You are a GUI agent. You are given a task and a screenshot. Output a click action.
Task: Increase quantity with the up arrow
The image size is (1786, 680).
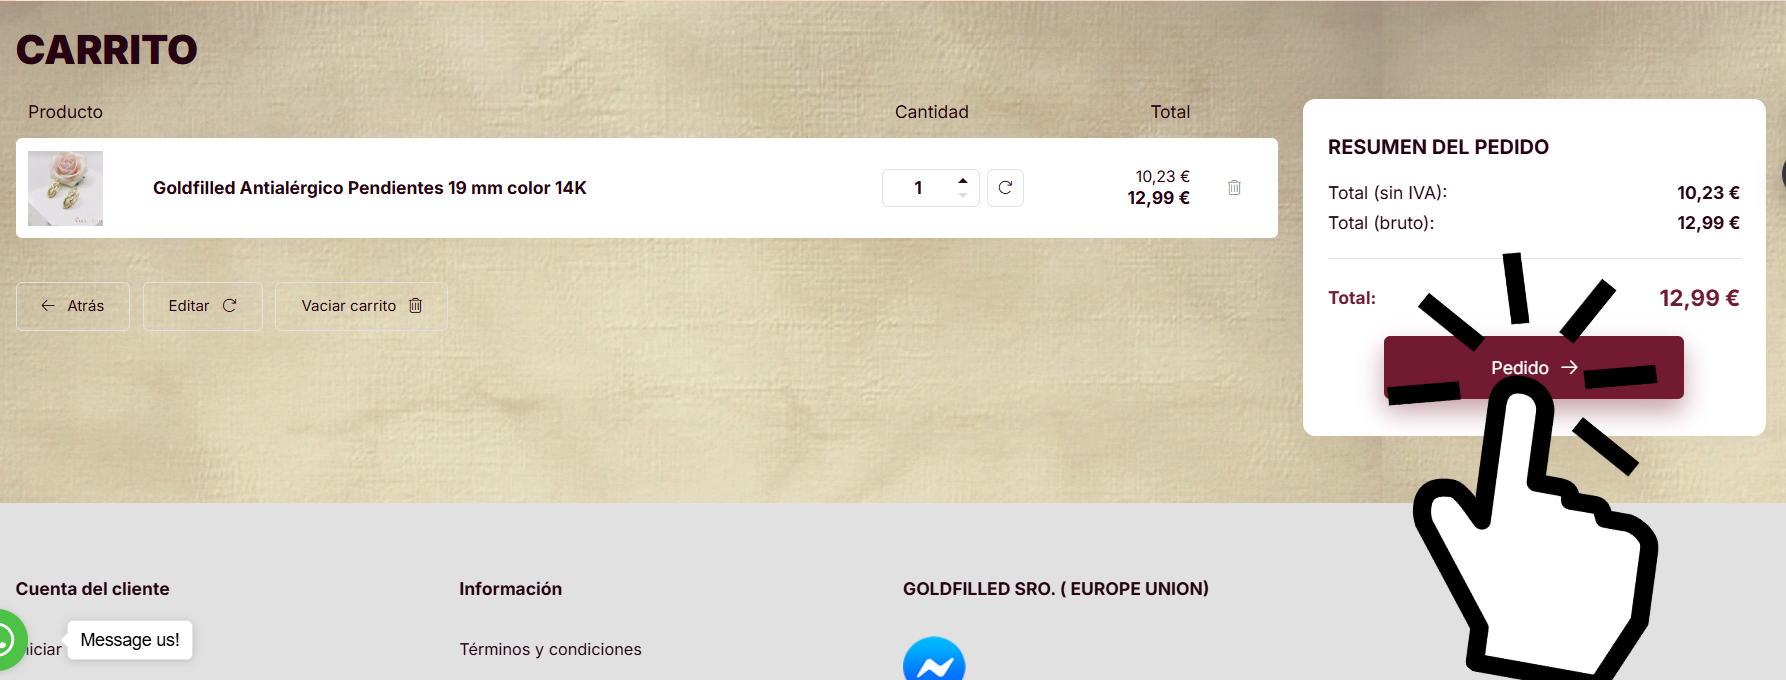point(962,181)
